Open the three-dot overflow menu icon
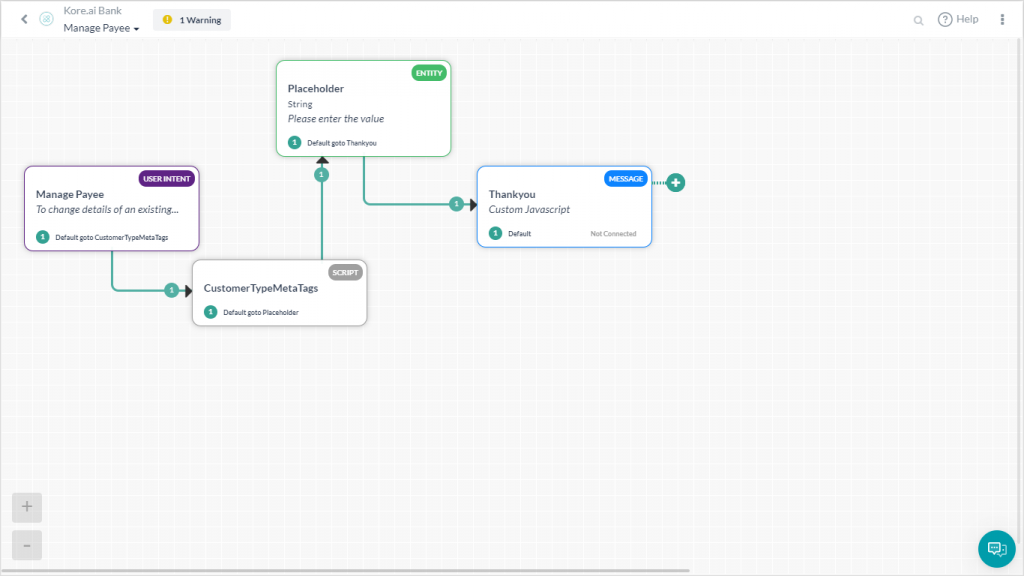Screen dimensions: 1024x576 1002,19
